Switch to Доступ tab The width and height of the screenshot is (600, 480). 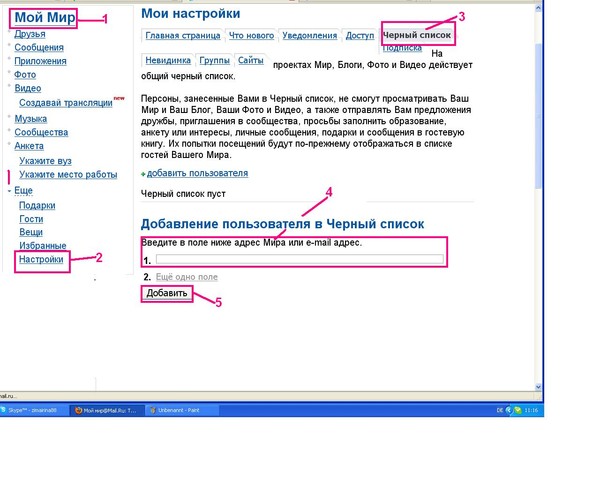click(360, 36)
